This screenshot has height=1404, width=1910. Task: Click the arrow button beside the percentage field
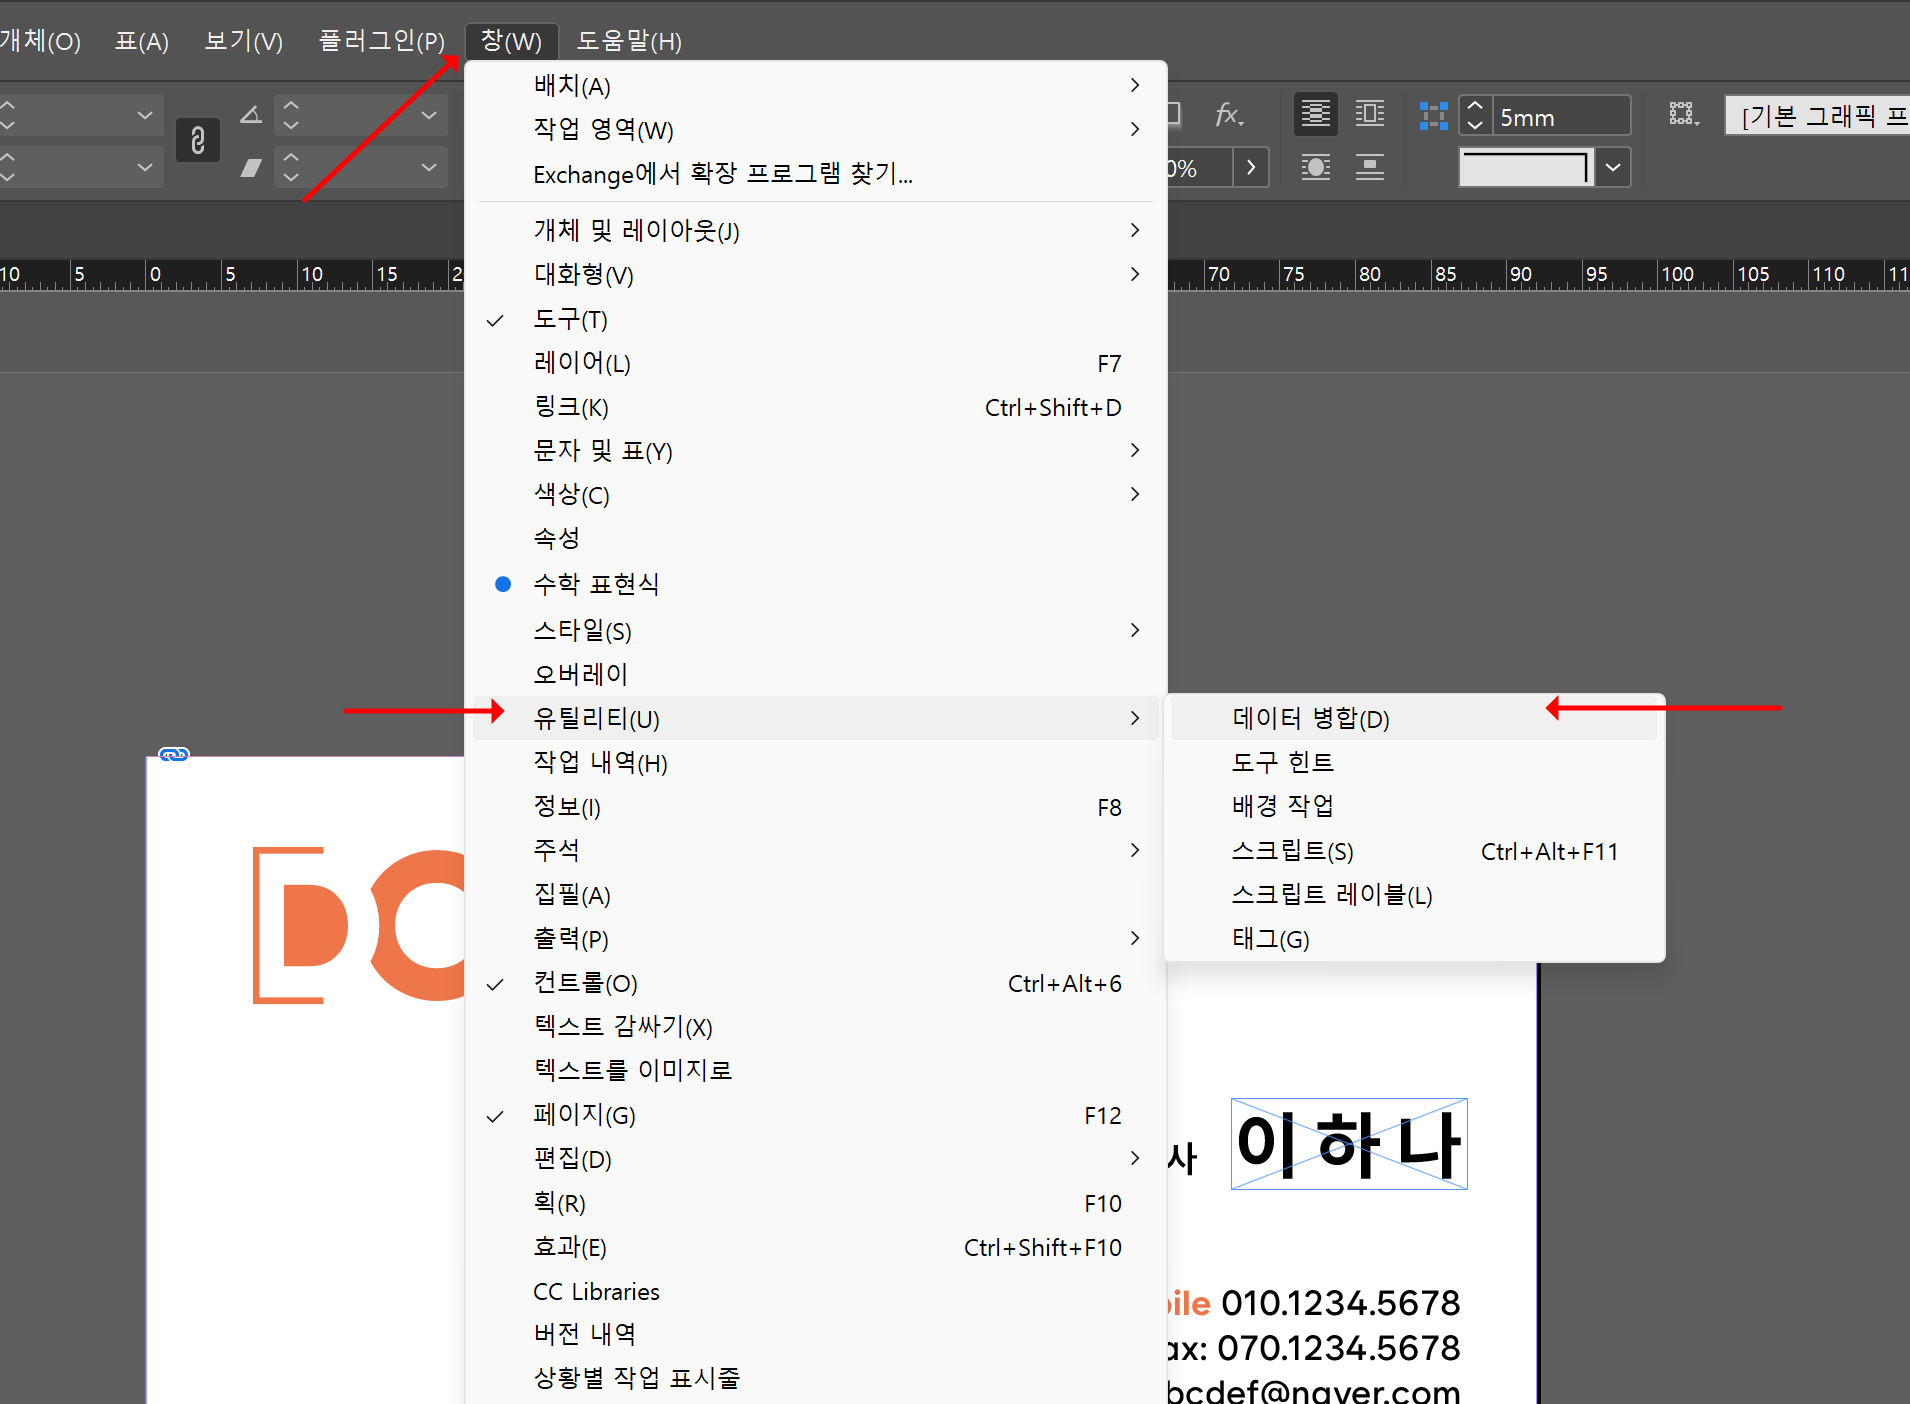coord(1253,167)
